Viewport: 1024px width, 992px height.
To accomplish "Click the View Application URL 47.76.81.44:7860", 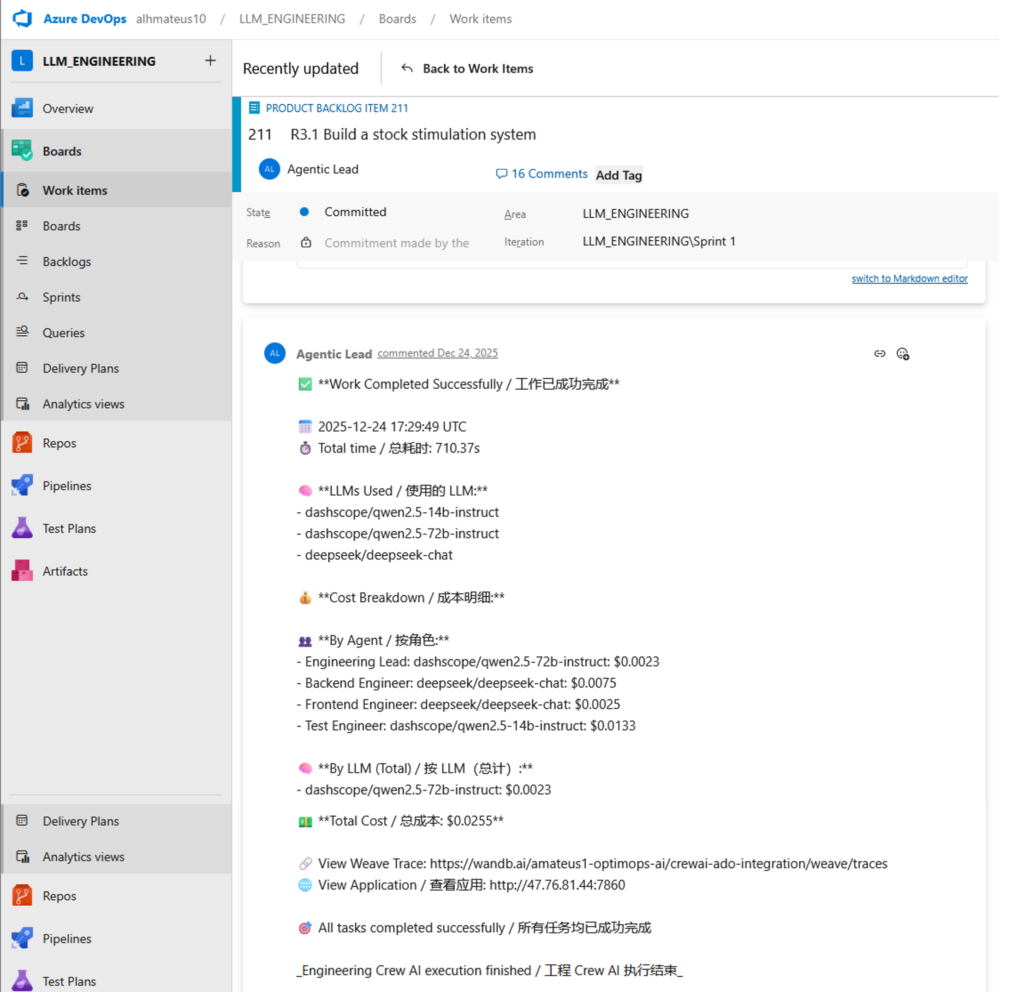I will pyautogui.click(x=557, y=885).
